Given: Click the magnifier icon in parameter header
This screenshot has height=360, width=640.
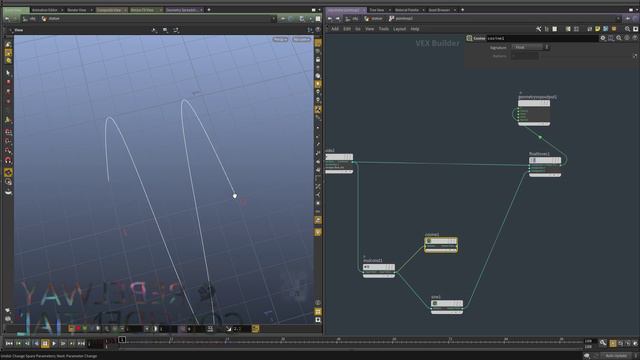Looking at the screenshot, I should click(619, 38).
